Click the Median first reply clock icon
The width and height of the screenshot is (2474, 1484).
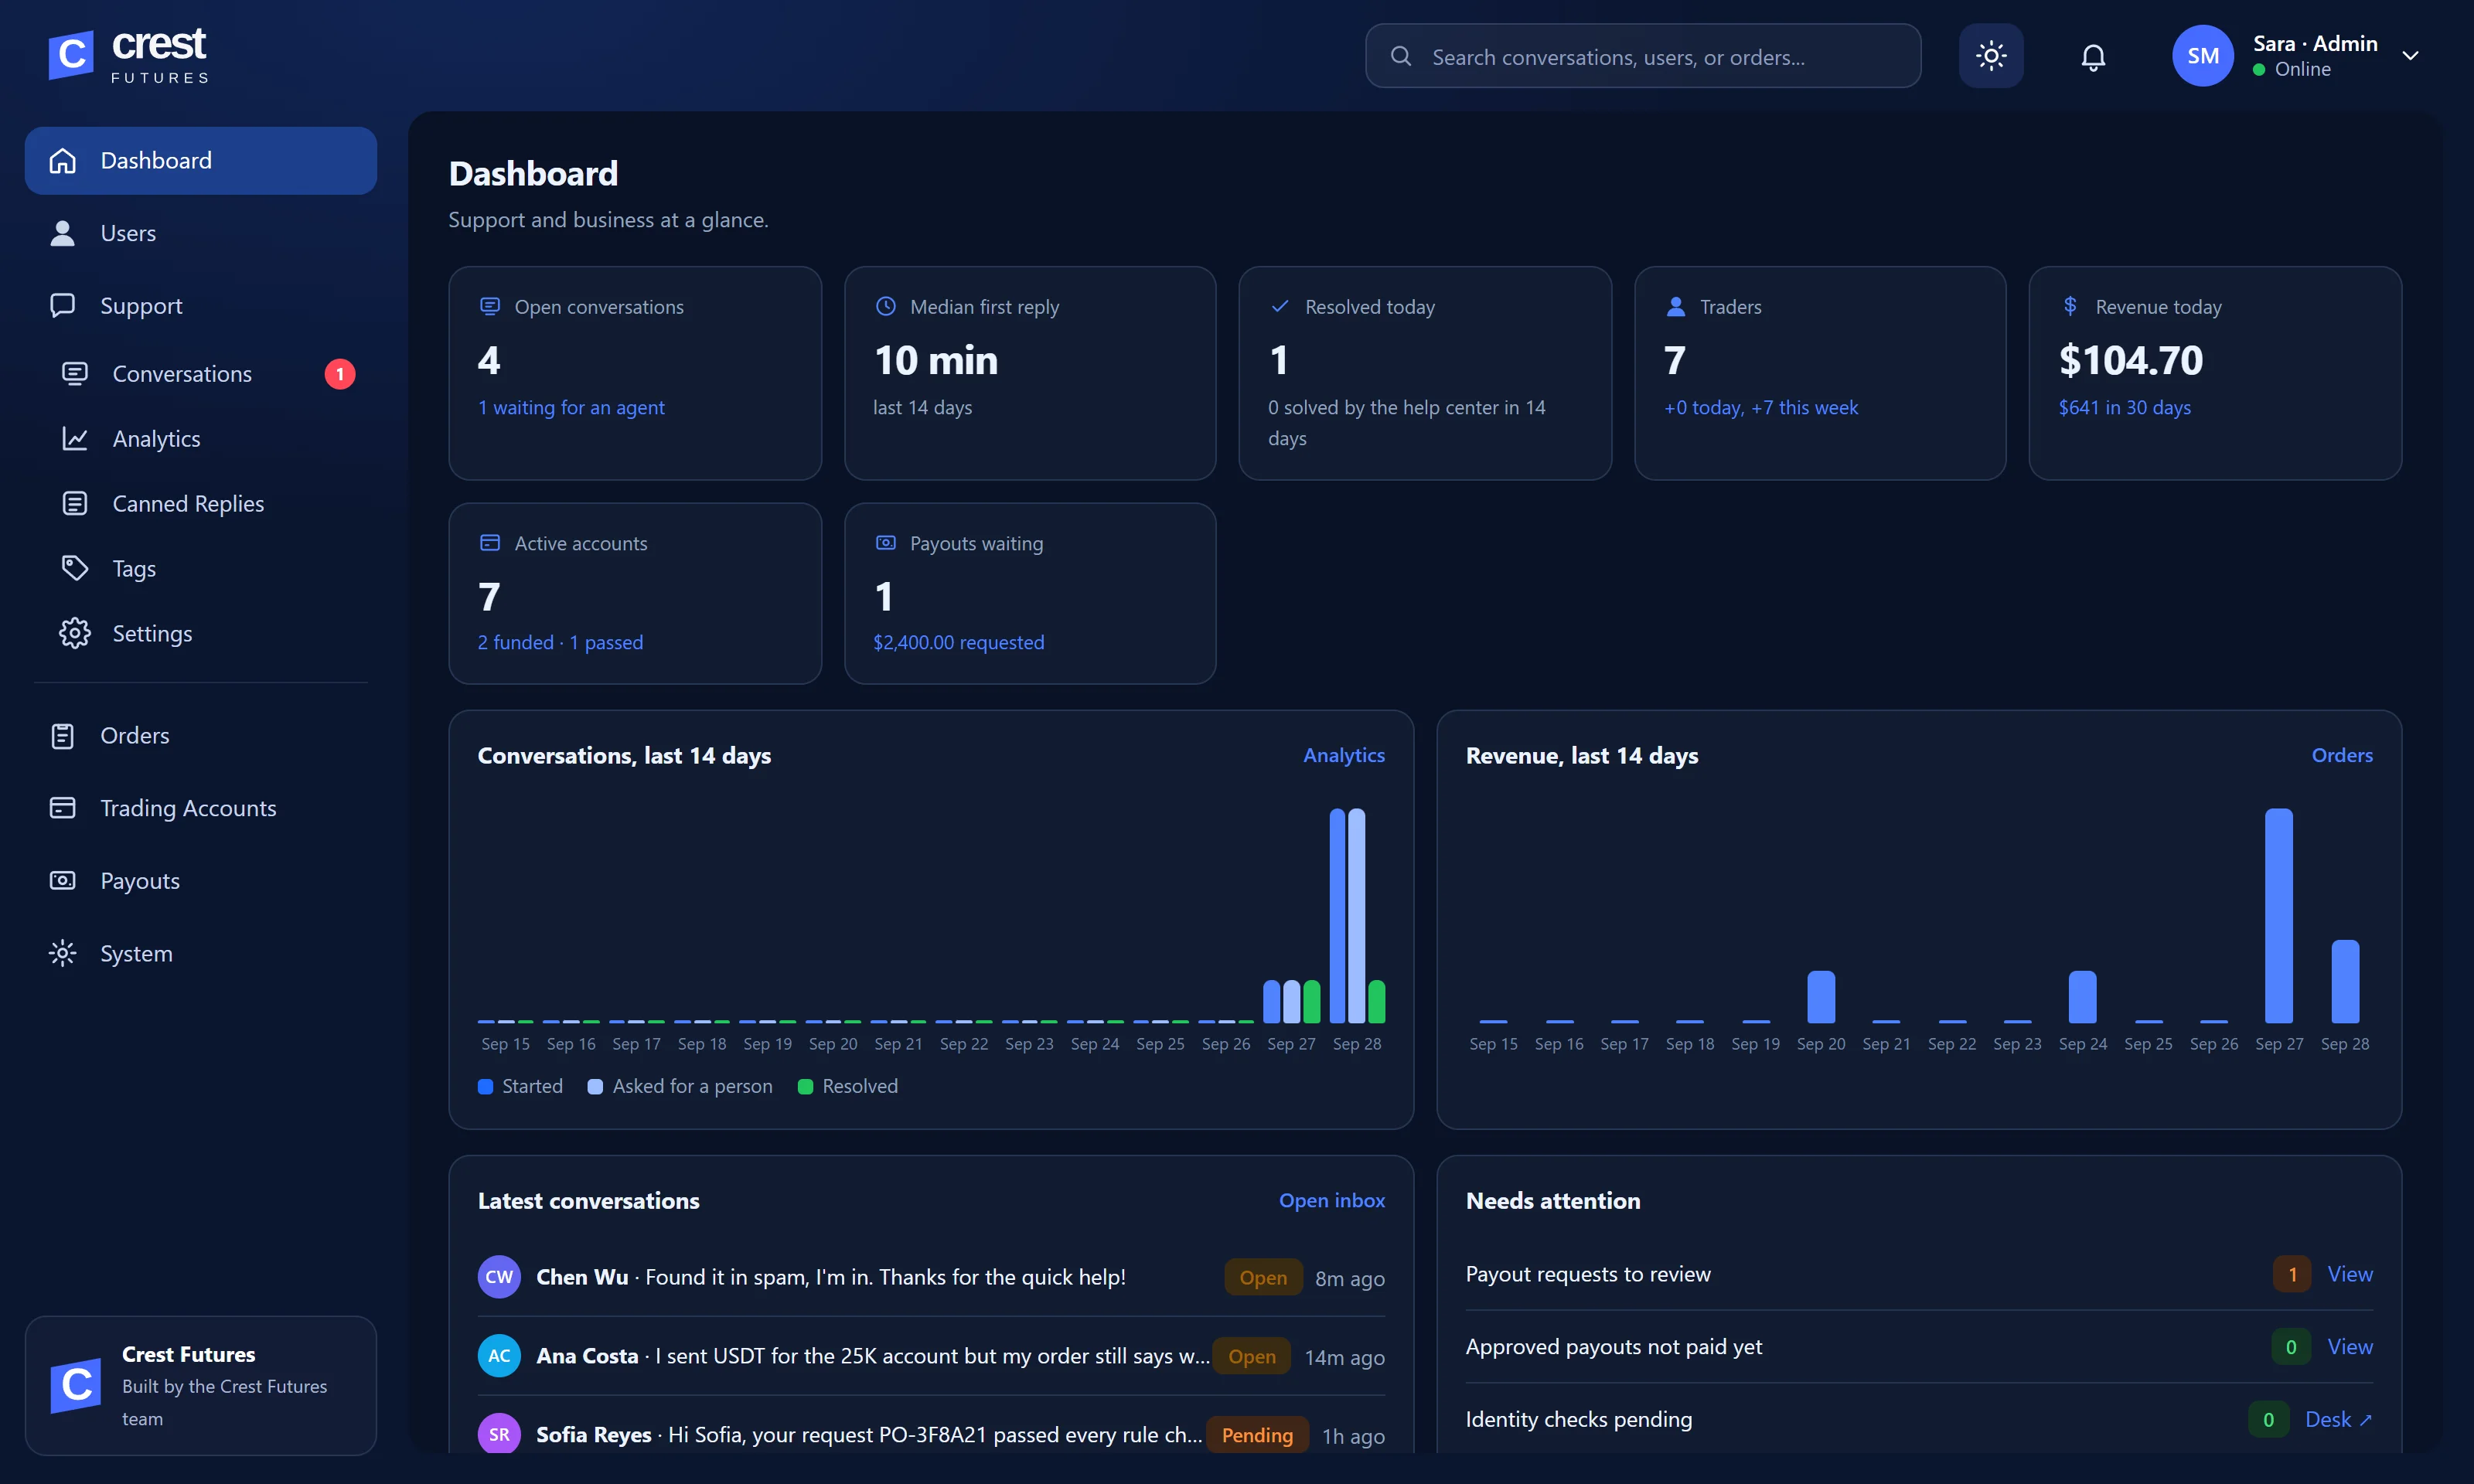click(885, 306)
